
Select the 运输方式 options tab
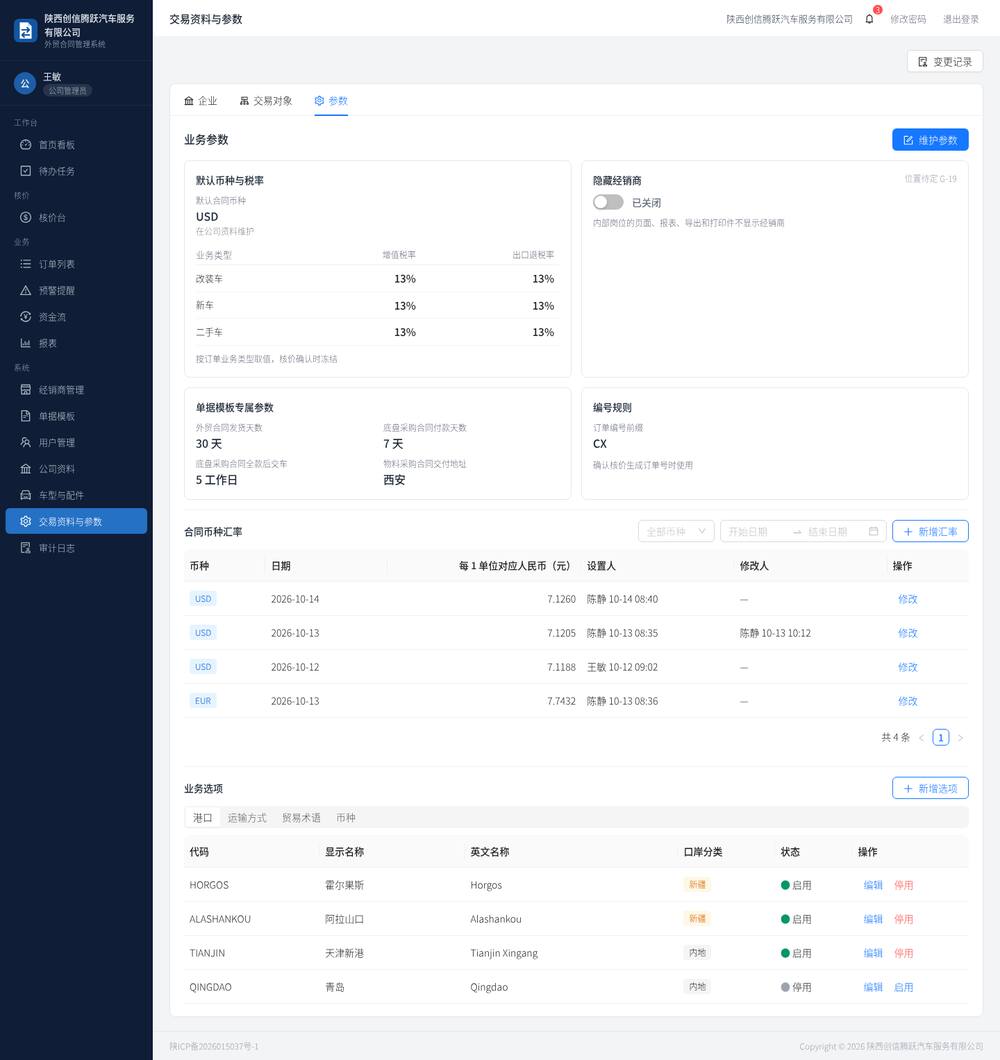tap(247, 818)
